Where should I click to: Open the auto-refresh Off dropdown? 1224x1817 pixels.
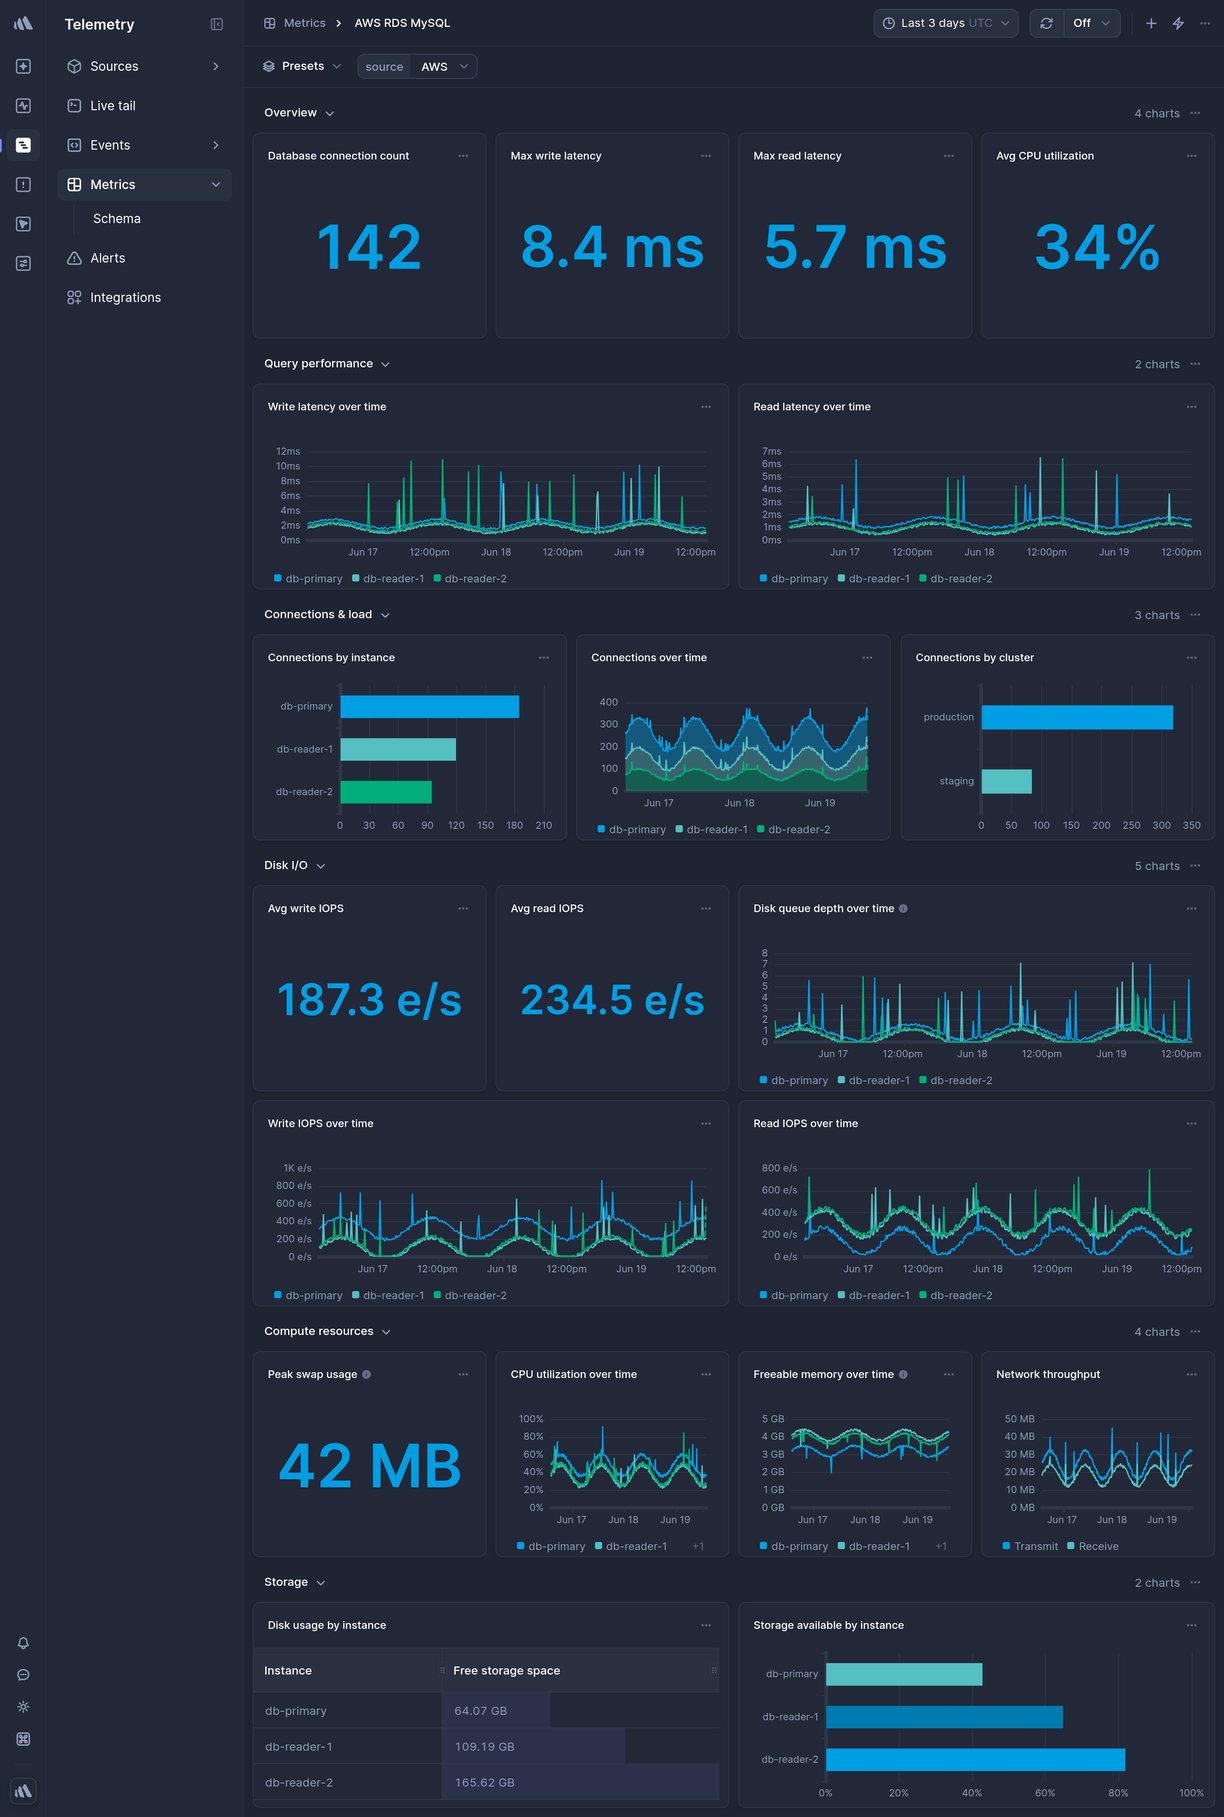1092,23
